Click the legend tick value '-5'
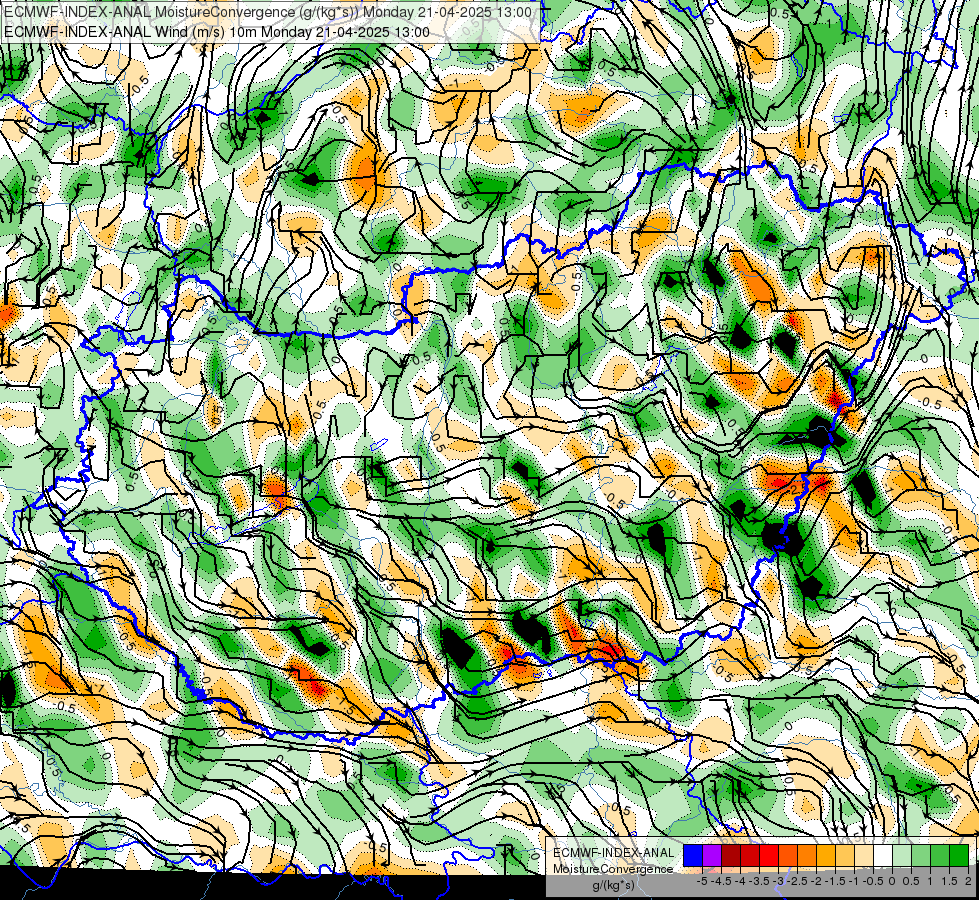 [702, 881]
